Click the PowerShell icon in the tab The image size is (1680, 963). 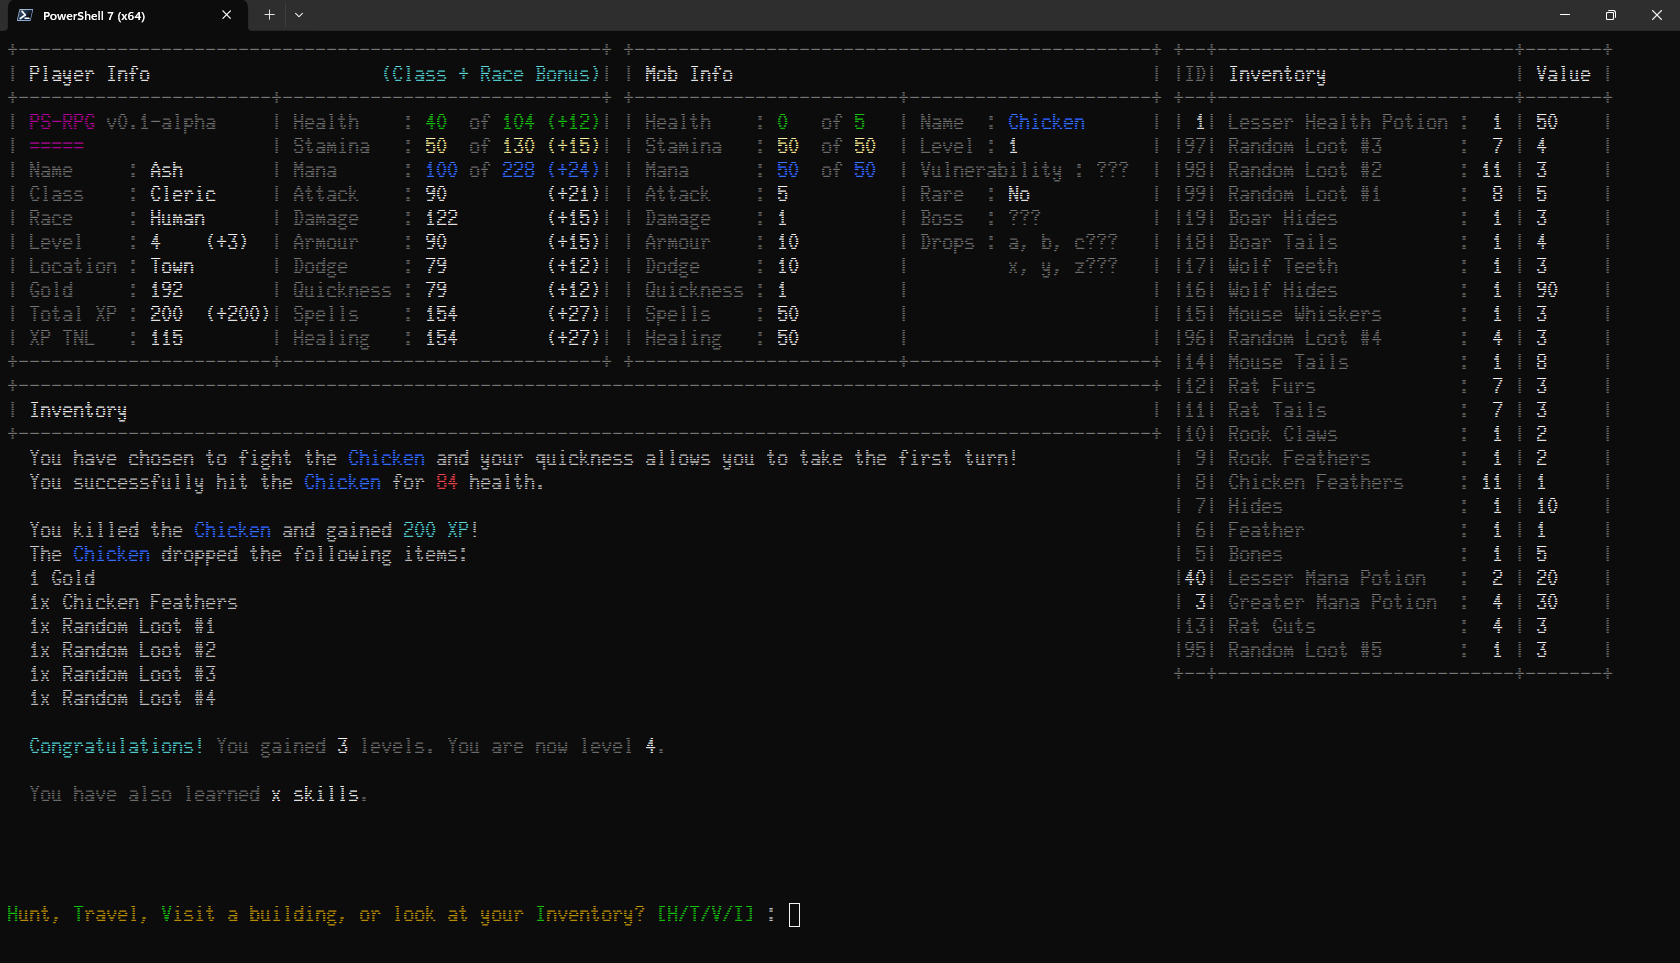tap(25, 15)
